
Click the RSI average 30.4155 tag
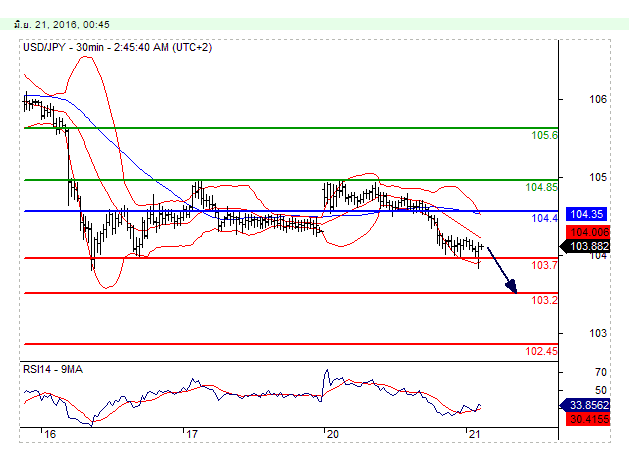pos(588,419)
